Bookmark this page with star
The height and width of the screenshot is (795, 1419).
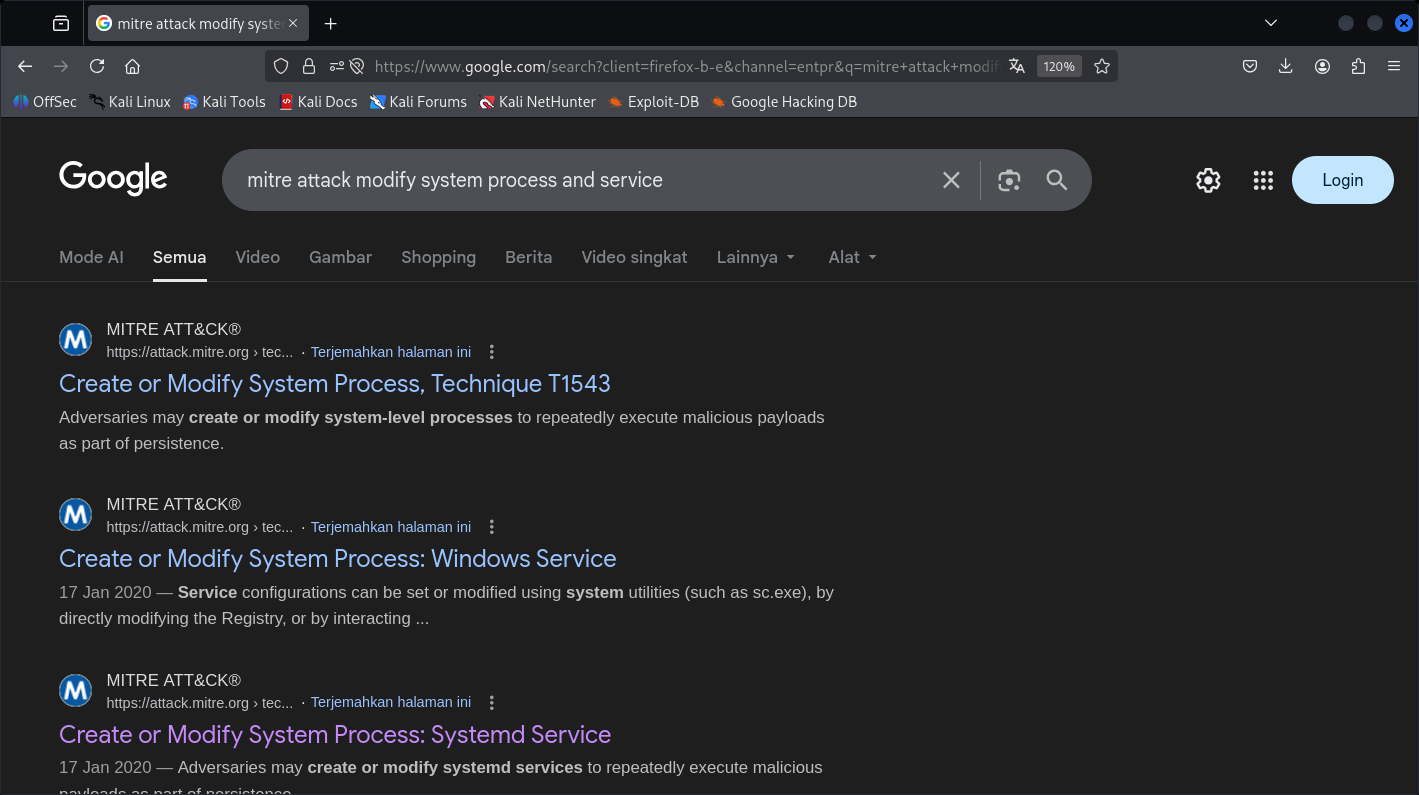tap(1102, 66)
